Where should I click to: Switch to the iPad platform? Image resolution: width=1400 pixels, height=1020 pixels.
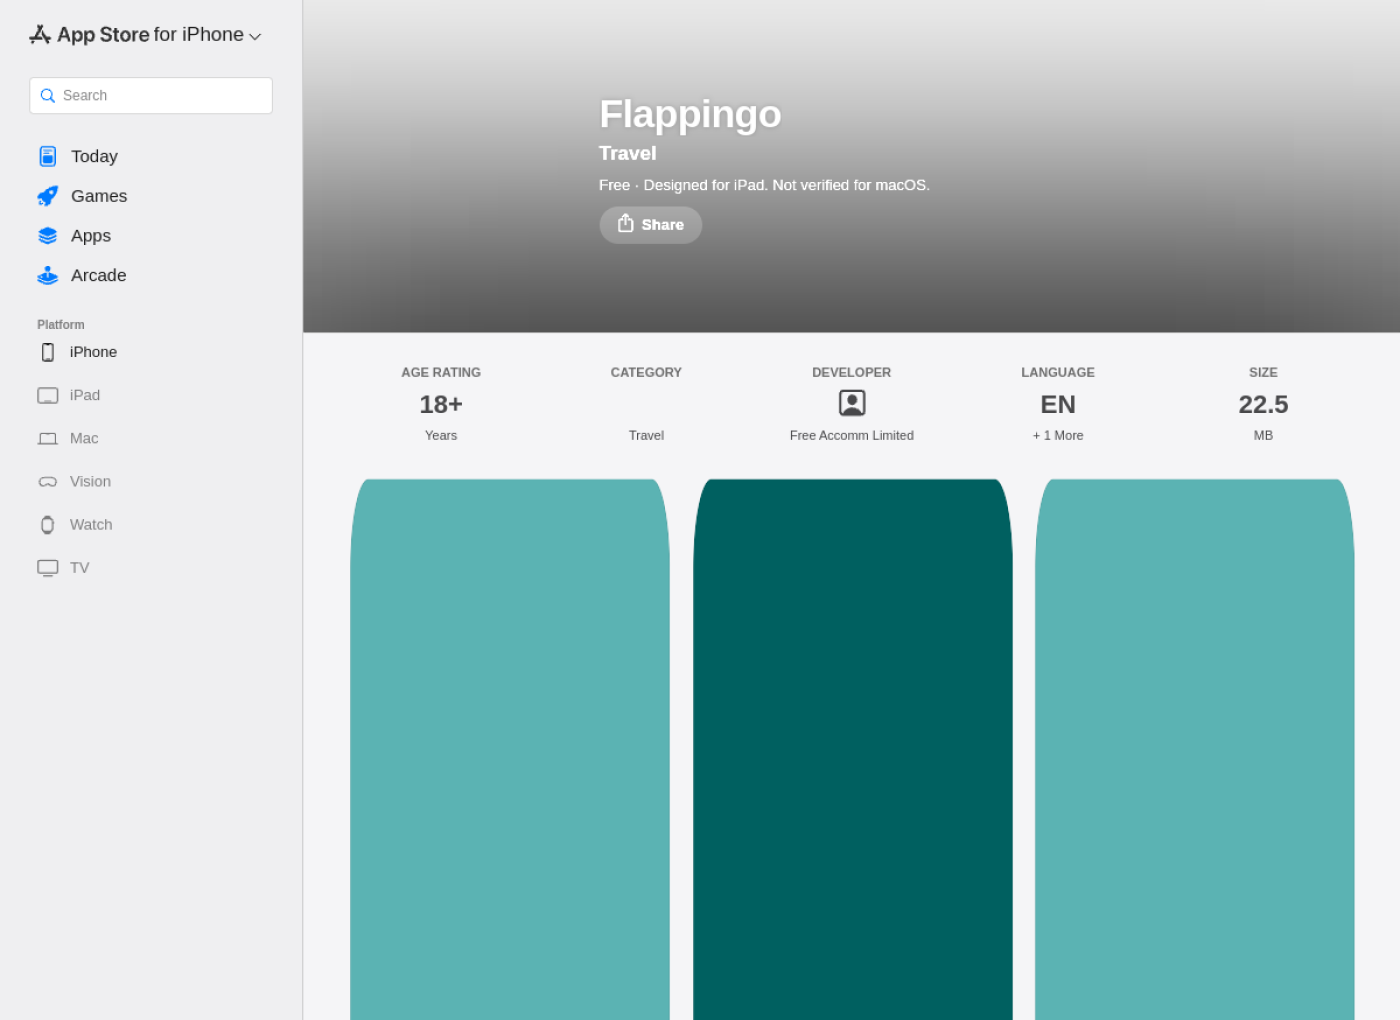[85, 395]
